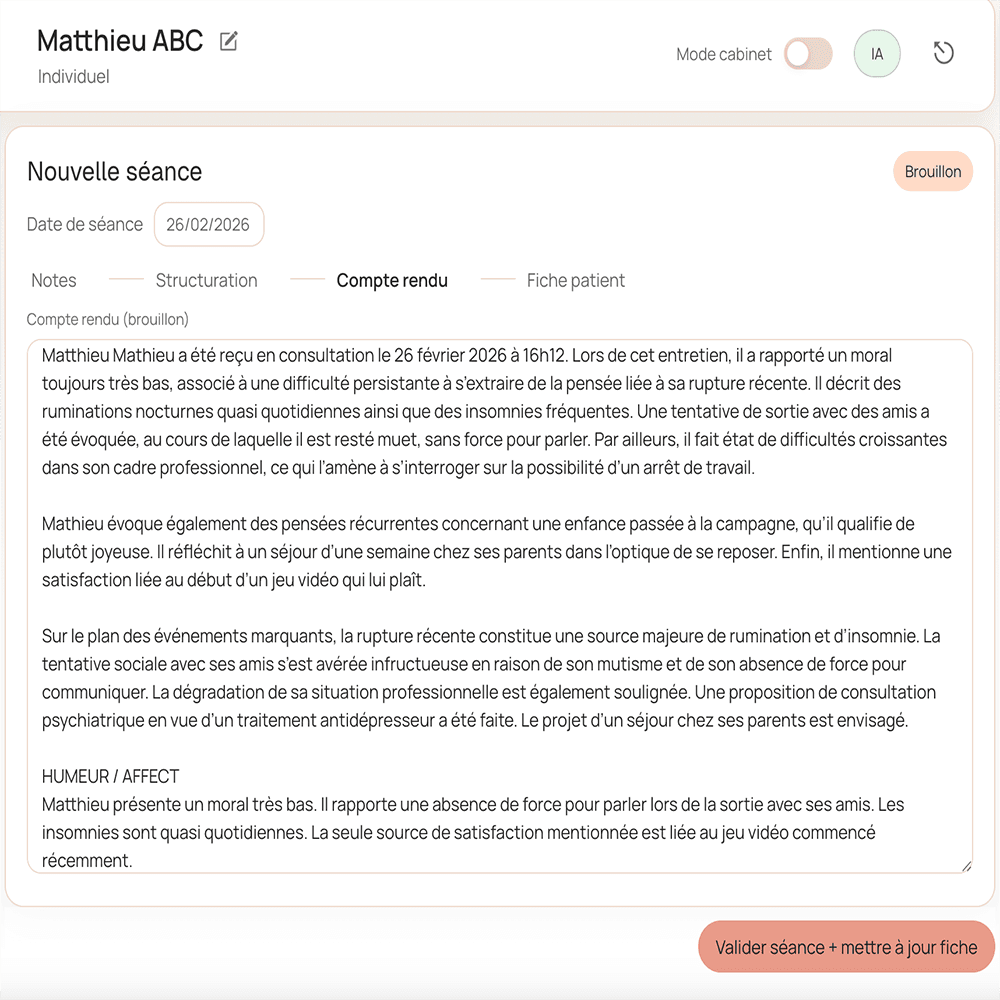Click the textarea resize handle corner
Screen dimensions: 1000x1000
click(965, 866)
